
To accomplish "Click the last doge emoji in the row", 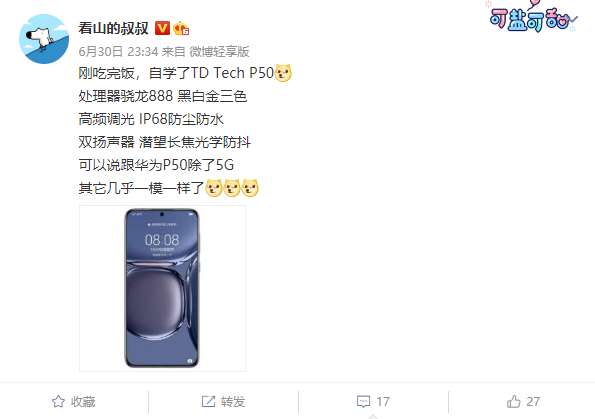I will [x=250, y=188].
